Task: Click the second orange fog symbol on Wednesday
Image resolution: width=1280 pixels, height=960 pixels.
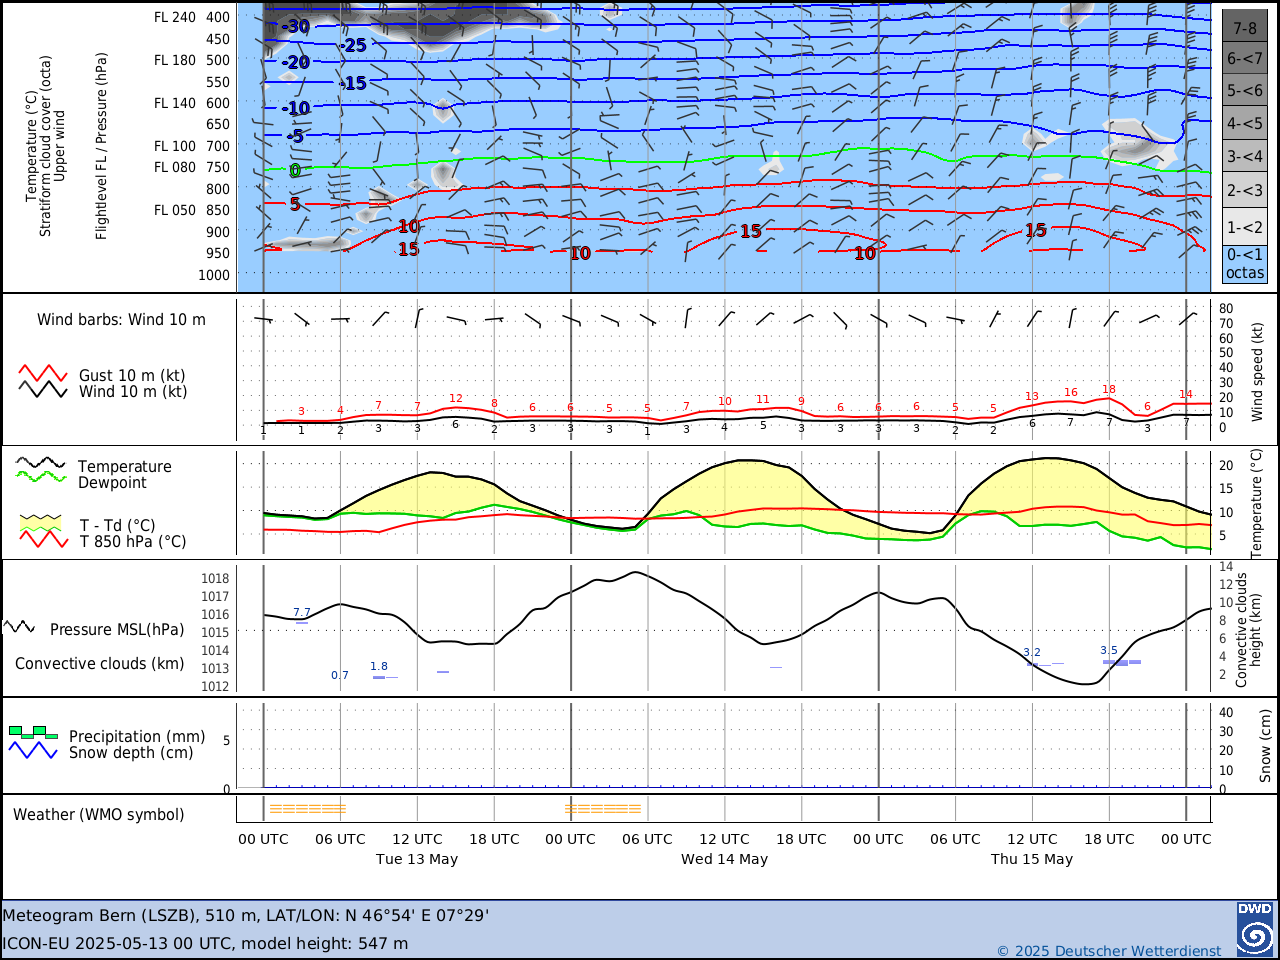Action: point(603,809)
